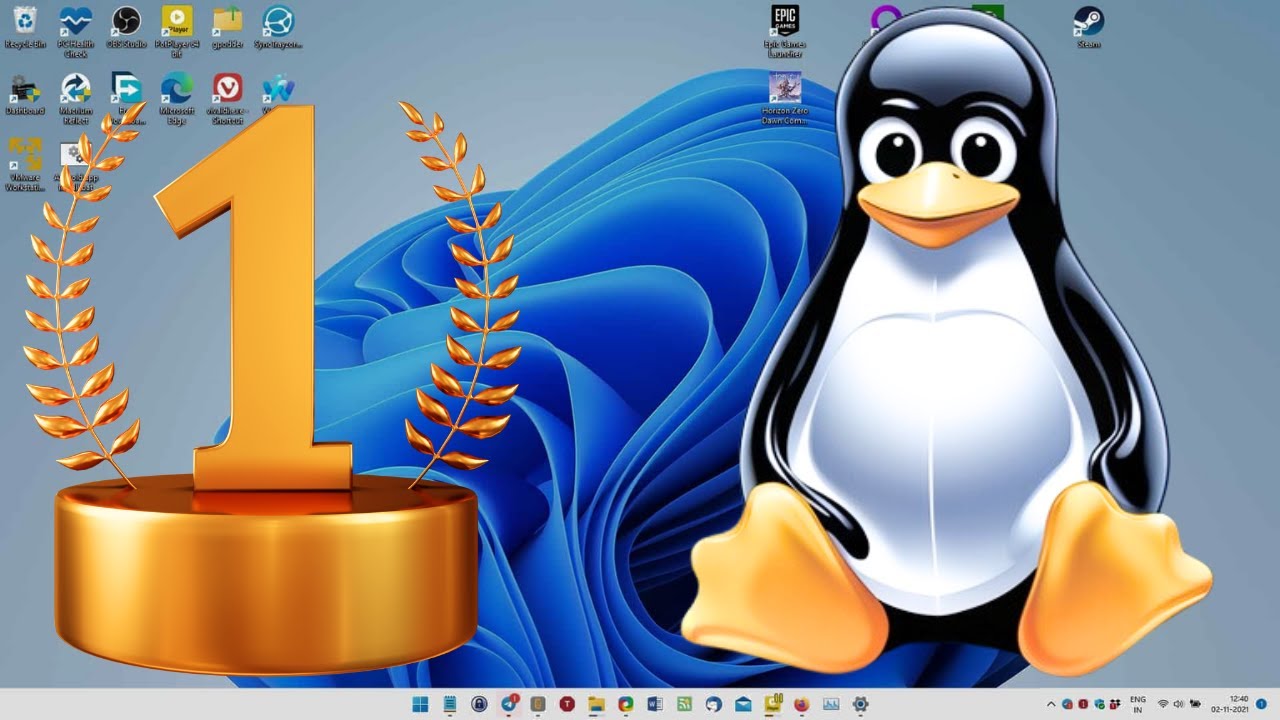Open the Windows Start menu
This screenshot has width=1280, height=720.
pos(420,704)
